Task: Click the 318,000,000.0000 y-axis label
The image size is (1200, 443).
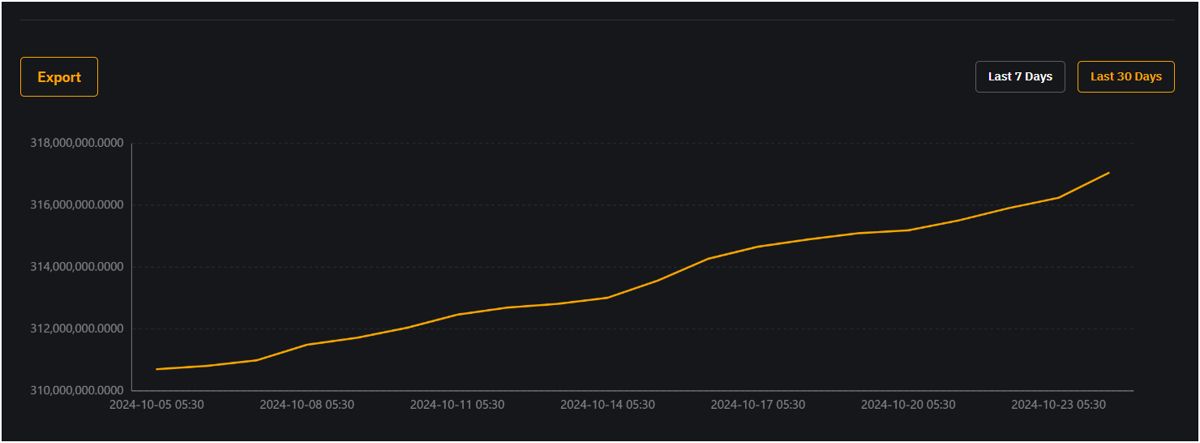Action: [x=77, y=143]
